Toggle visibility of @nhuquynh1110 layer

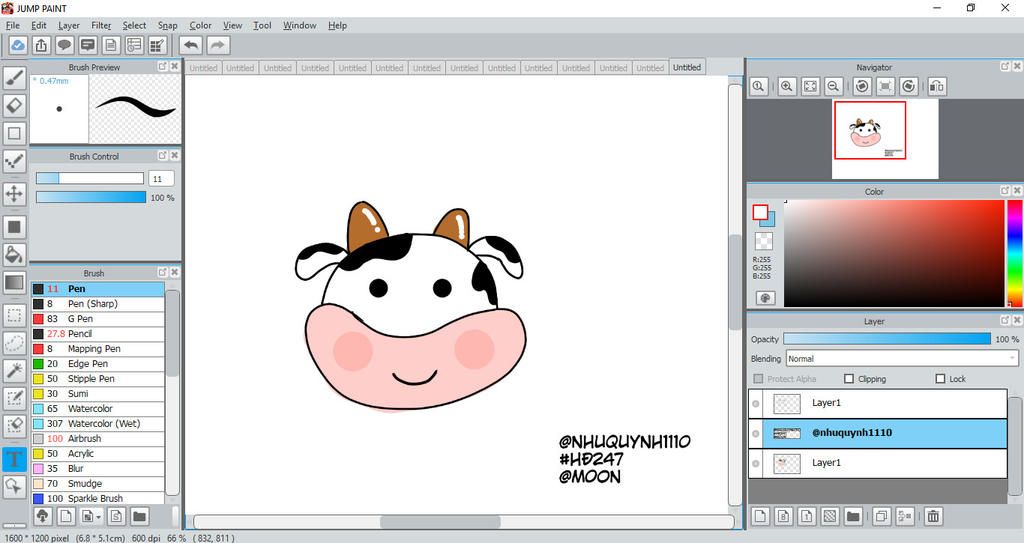(x=756, y=433)
